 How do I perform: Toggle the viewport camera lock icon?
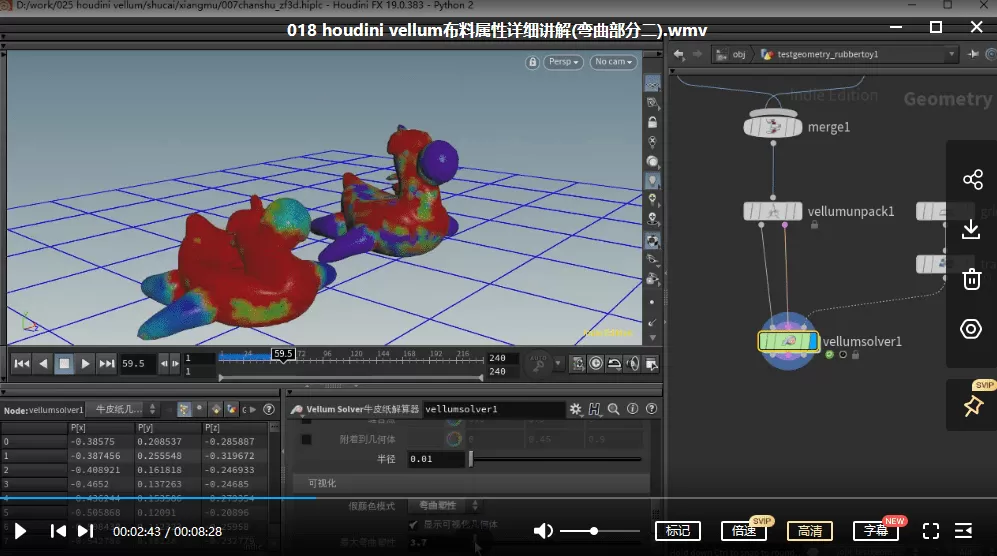[533, 62]
